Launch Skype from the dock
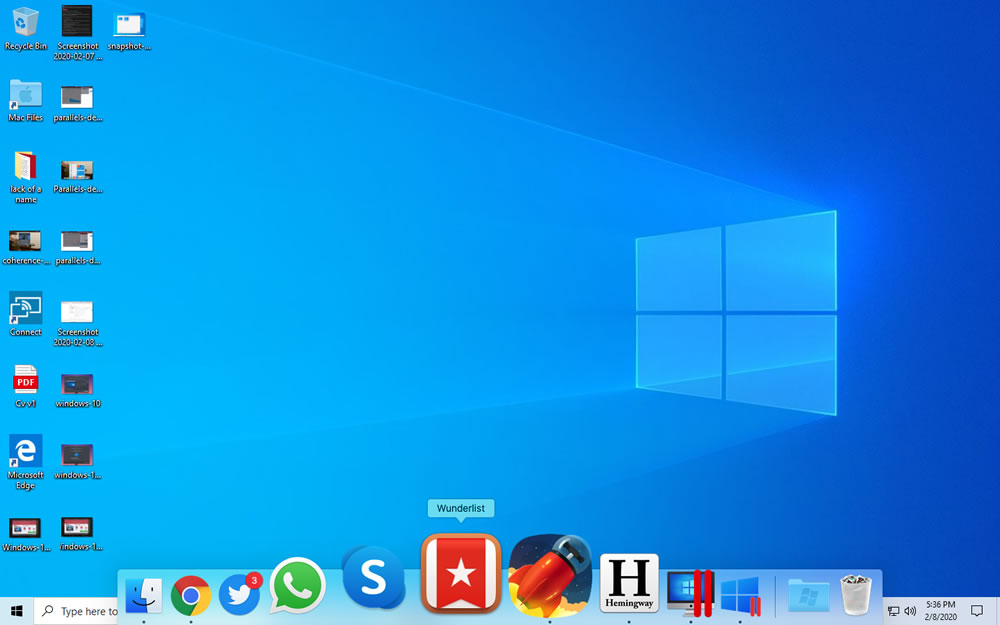 coord(374,577)
